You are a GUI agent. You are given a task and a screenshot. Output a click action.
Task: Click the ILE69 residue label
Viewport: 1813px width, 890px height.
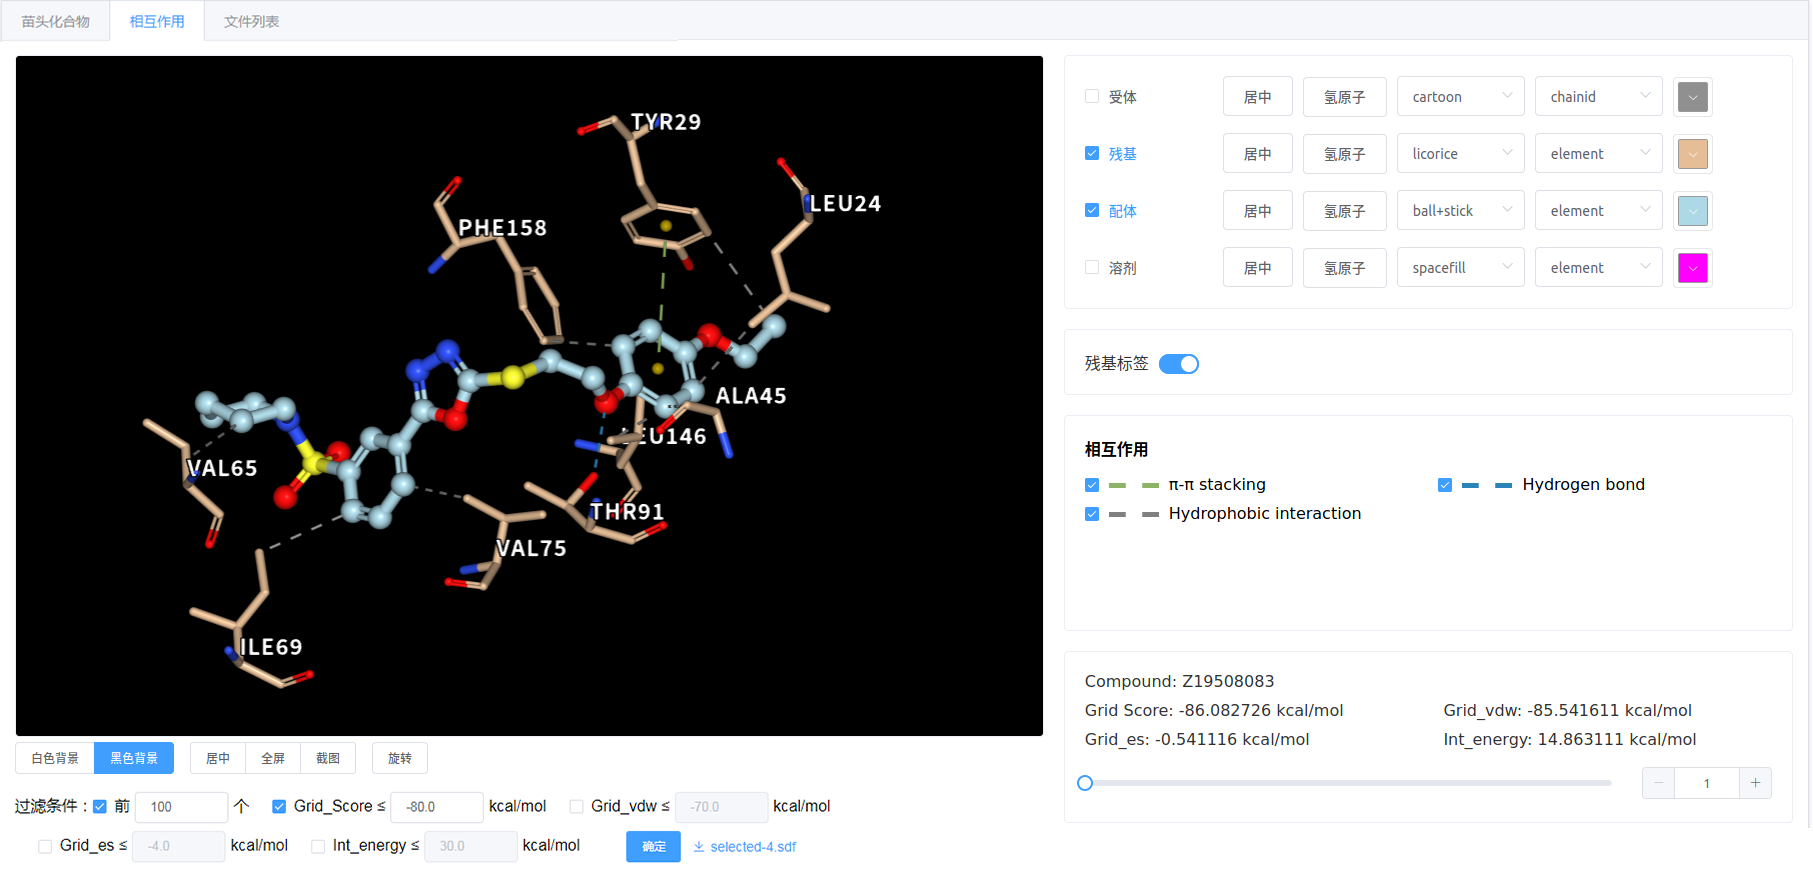[271, 647]
